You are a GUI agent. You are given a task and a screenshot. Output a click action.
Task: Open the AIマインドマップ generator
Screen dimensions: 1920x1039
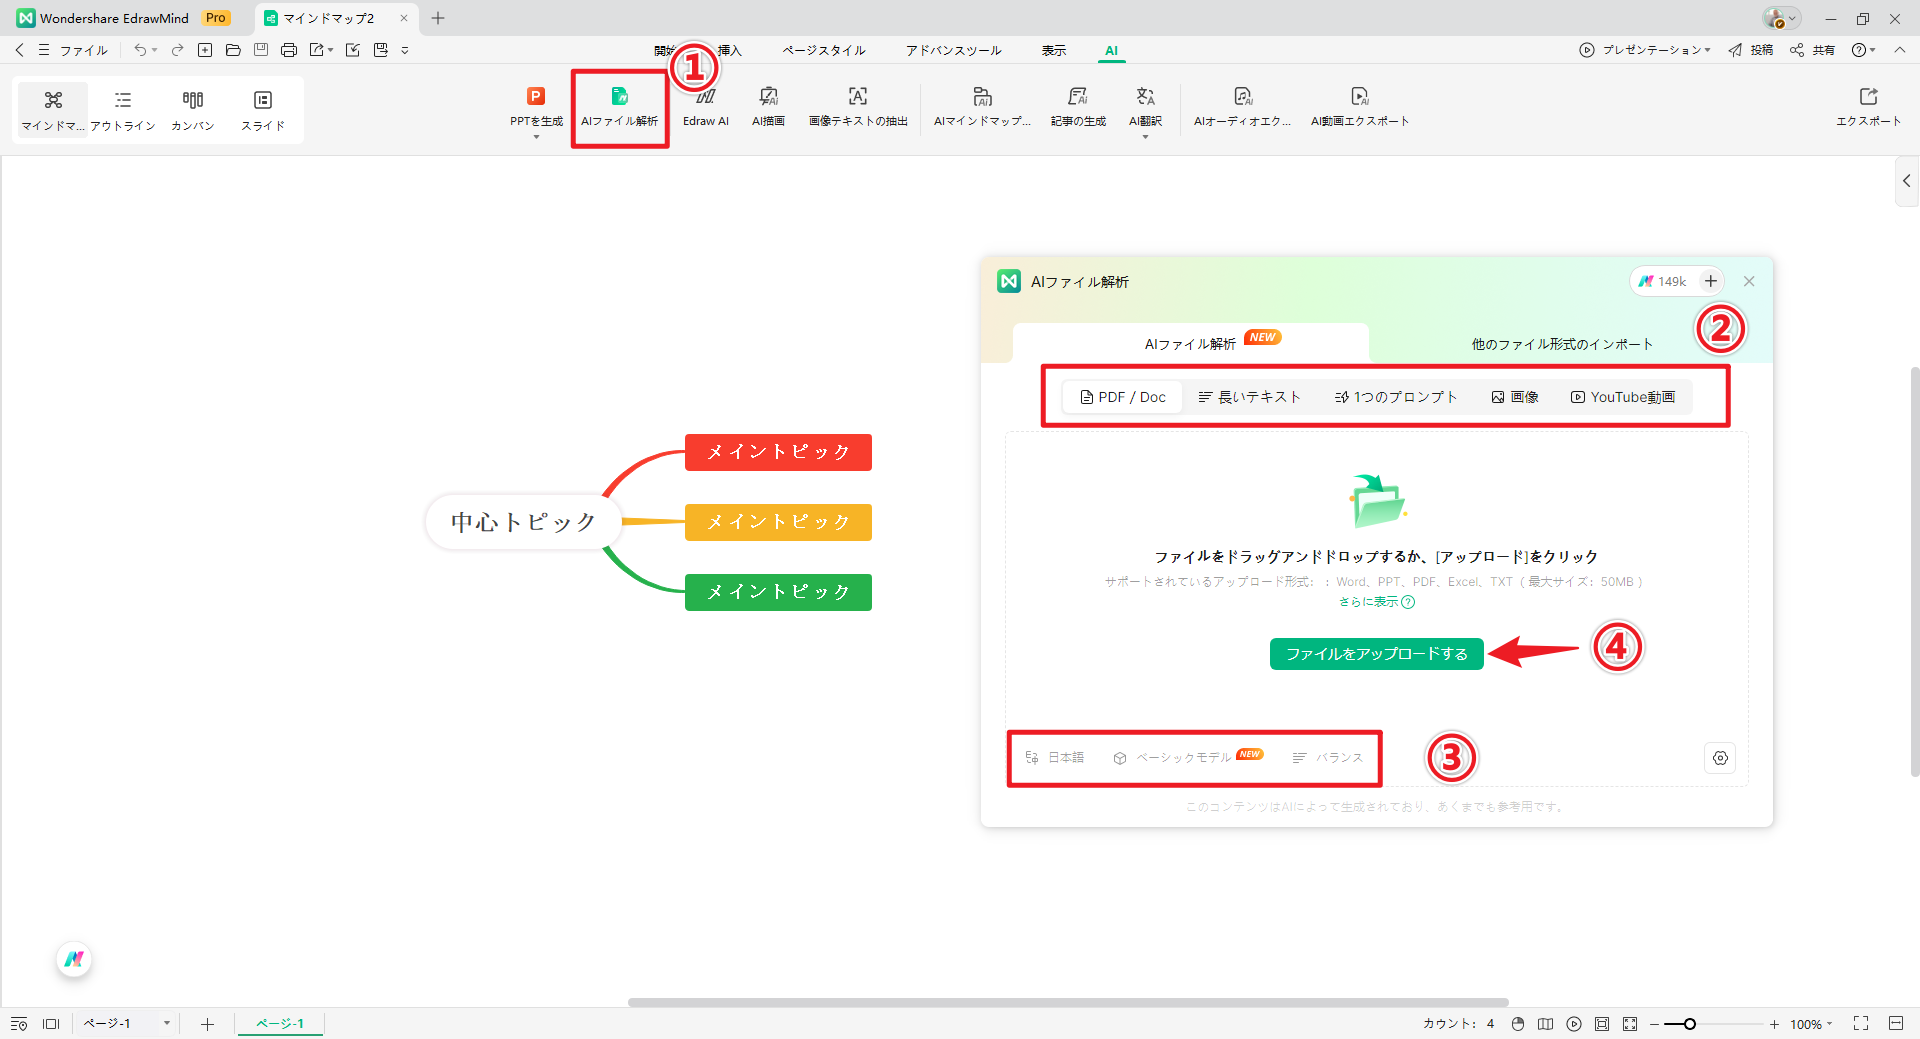coord(982,105)
